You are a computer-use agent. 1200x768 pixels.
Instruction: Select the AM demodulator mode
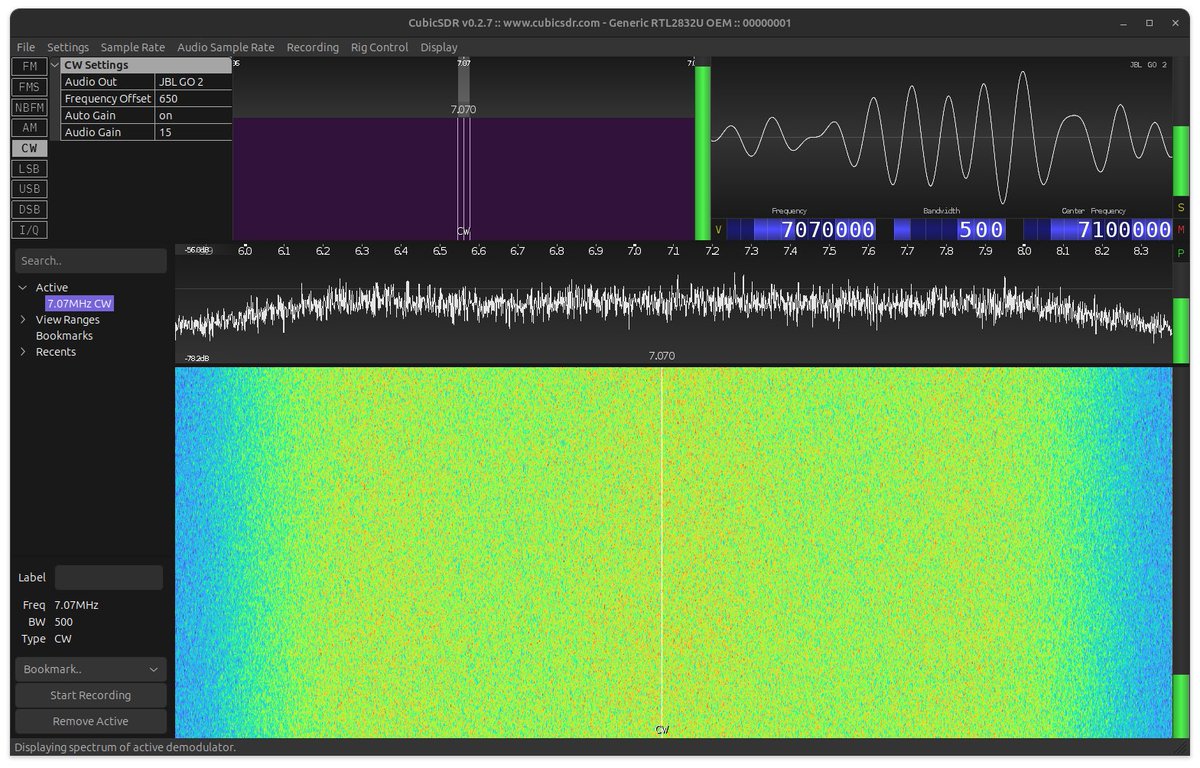(x=29, y=127)
